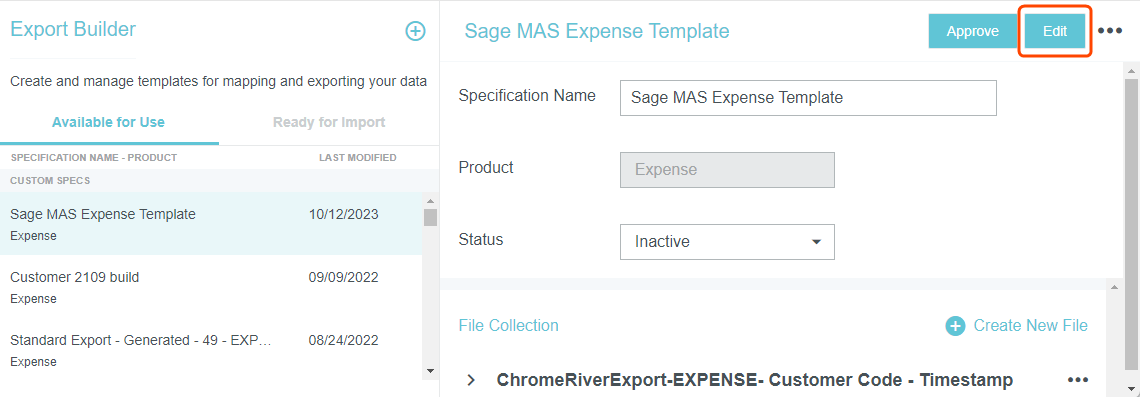Select Standard Export - Generated - 49 spec
Viewport: 1140px width, 397px height.
pos(211,350)
